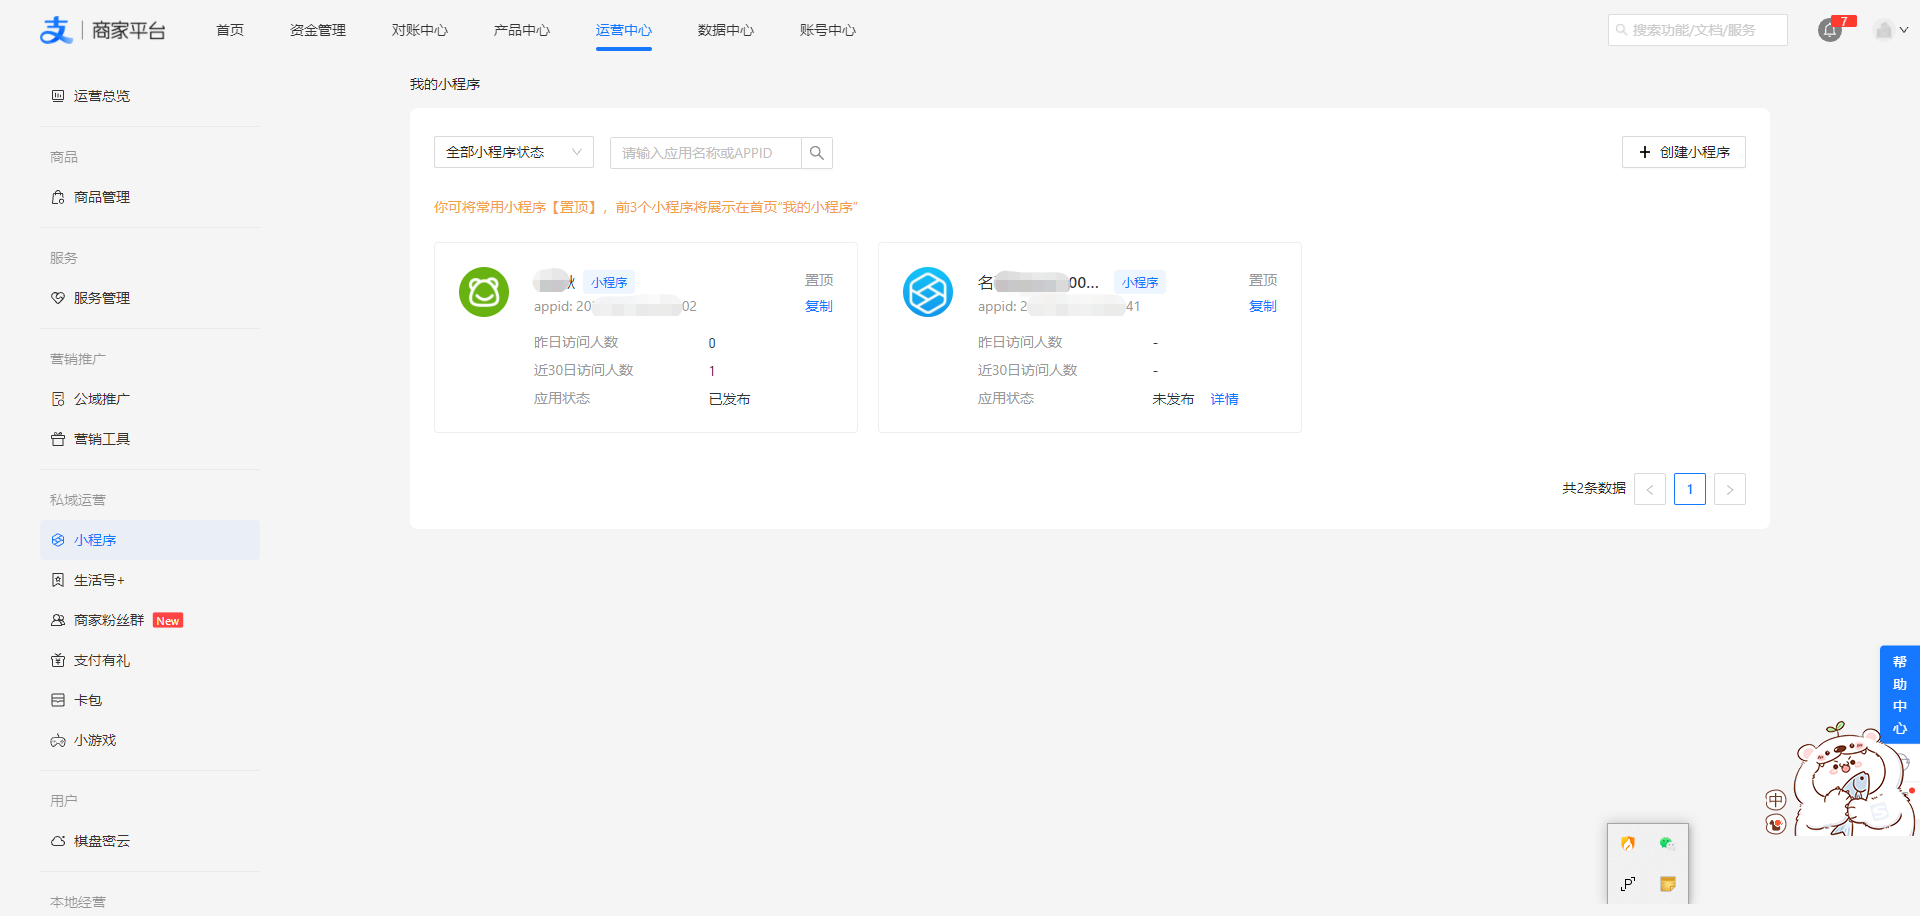Click the 小游戏 gamepad icon
Viewport: 1920px width, 916px height.
(58, 741)
